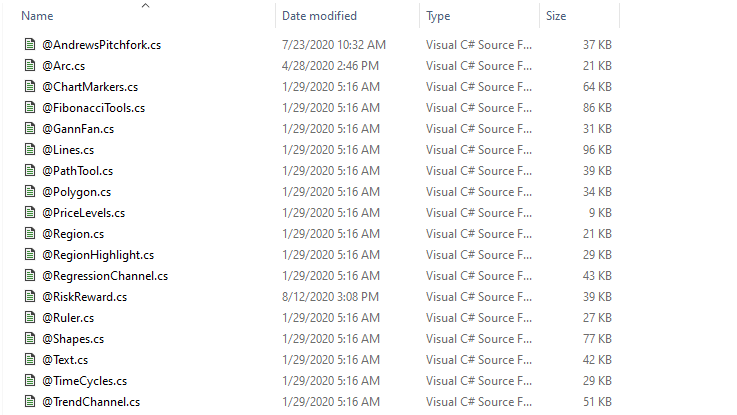Click the @AndrewsPitchfork.cs file icon
The width and height of the screenshot is (737, 415).
30,45
